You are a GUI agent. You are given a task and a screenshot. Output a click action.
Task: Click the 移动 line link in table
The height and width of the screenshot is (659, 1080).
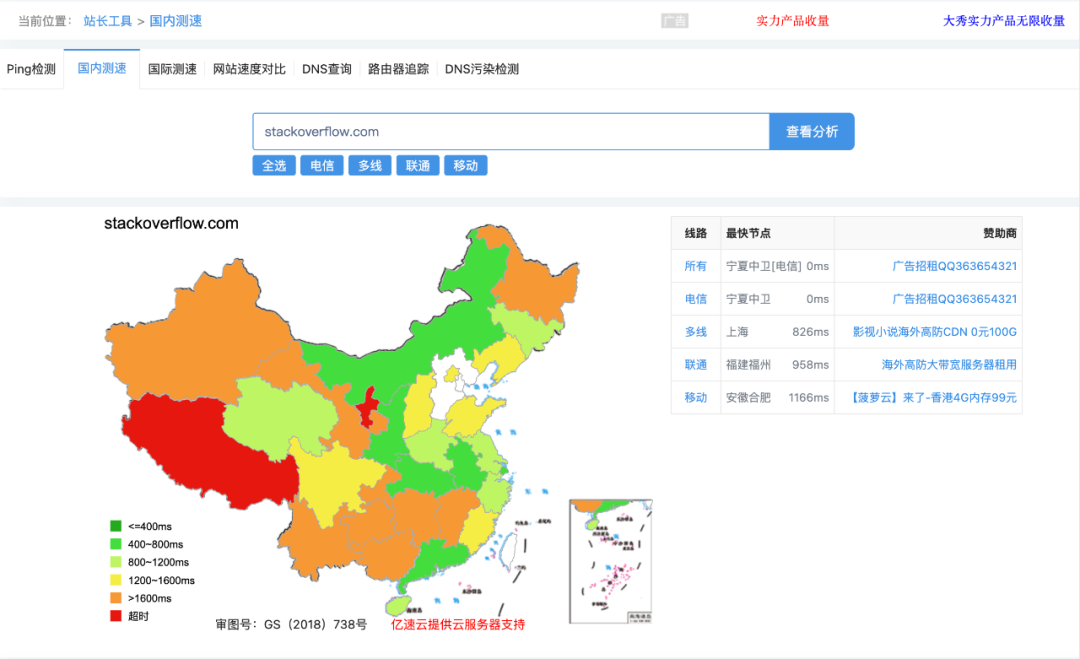(696, 397)
